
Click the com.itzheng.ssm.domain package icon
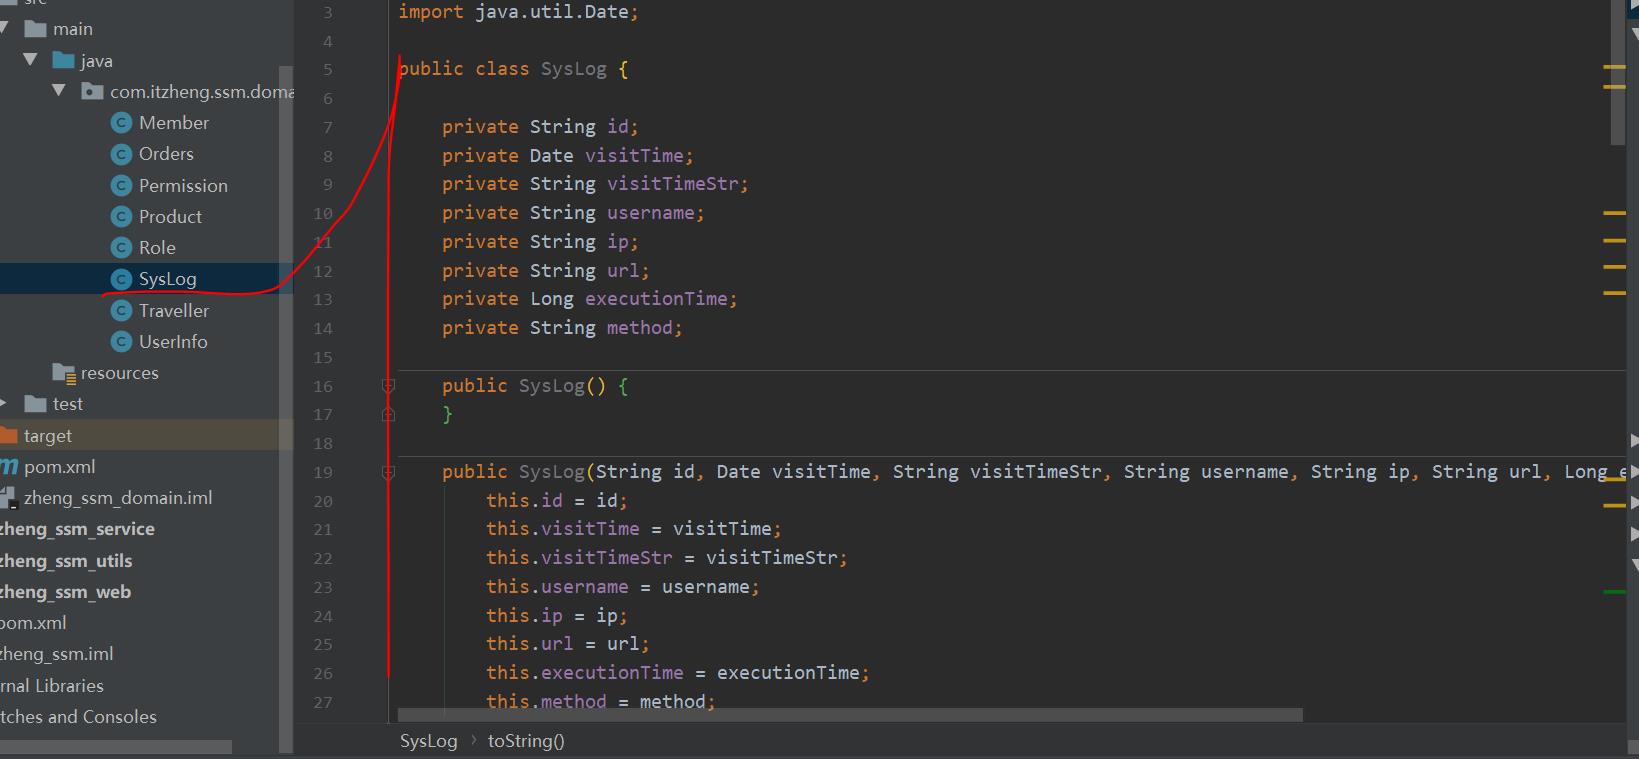[x=93, y=92]
